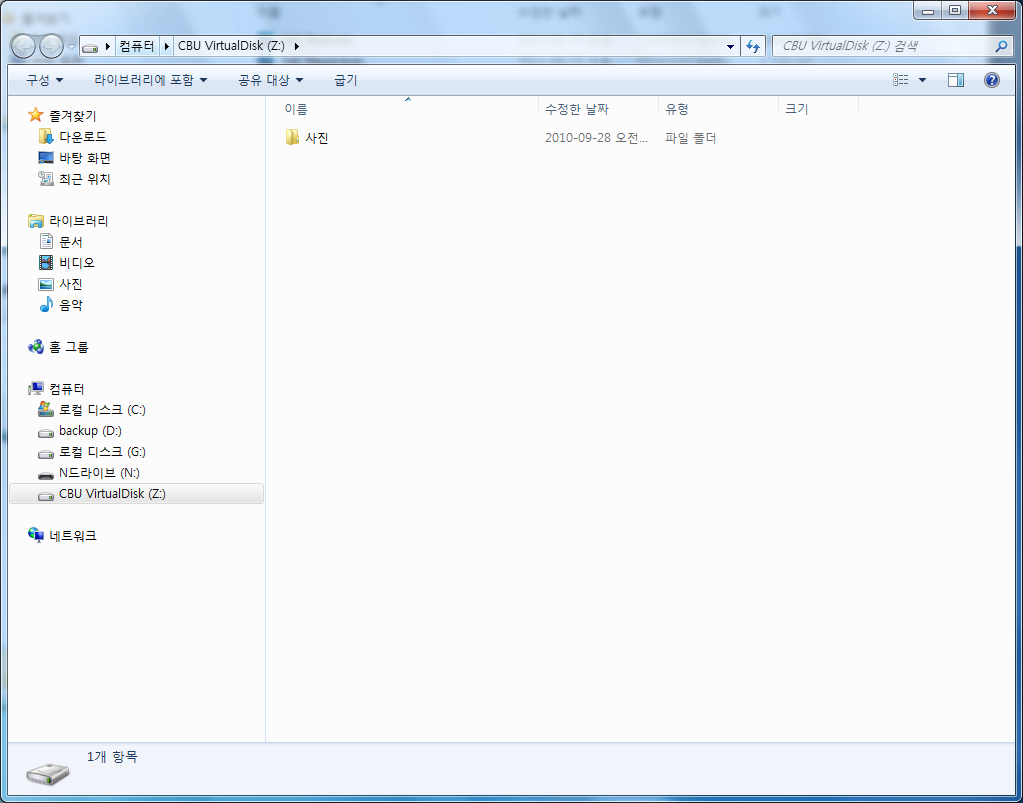Change view with the view icon

pyautogui.click(x=901, y=80)
